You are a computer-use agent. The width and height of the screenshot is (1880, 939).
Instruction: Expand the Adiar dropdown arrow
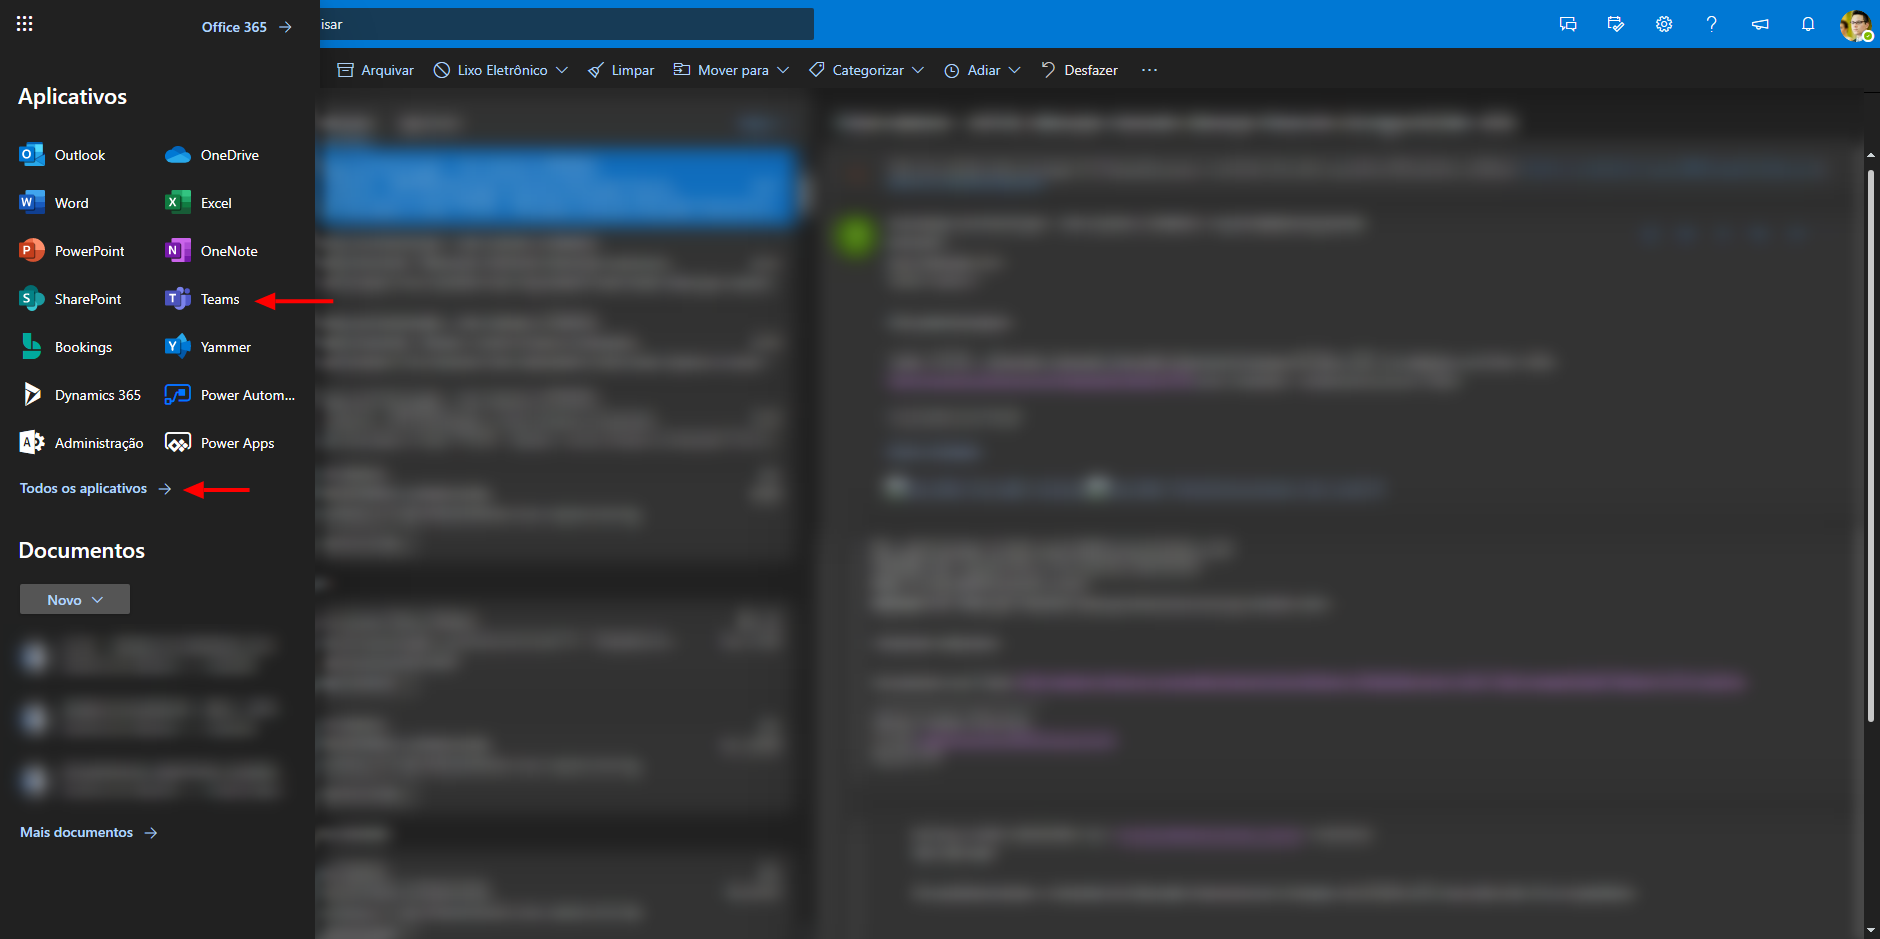[1014, 70]
